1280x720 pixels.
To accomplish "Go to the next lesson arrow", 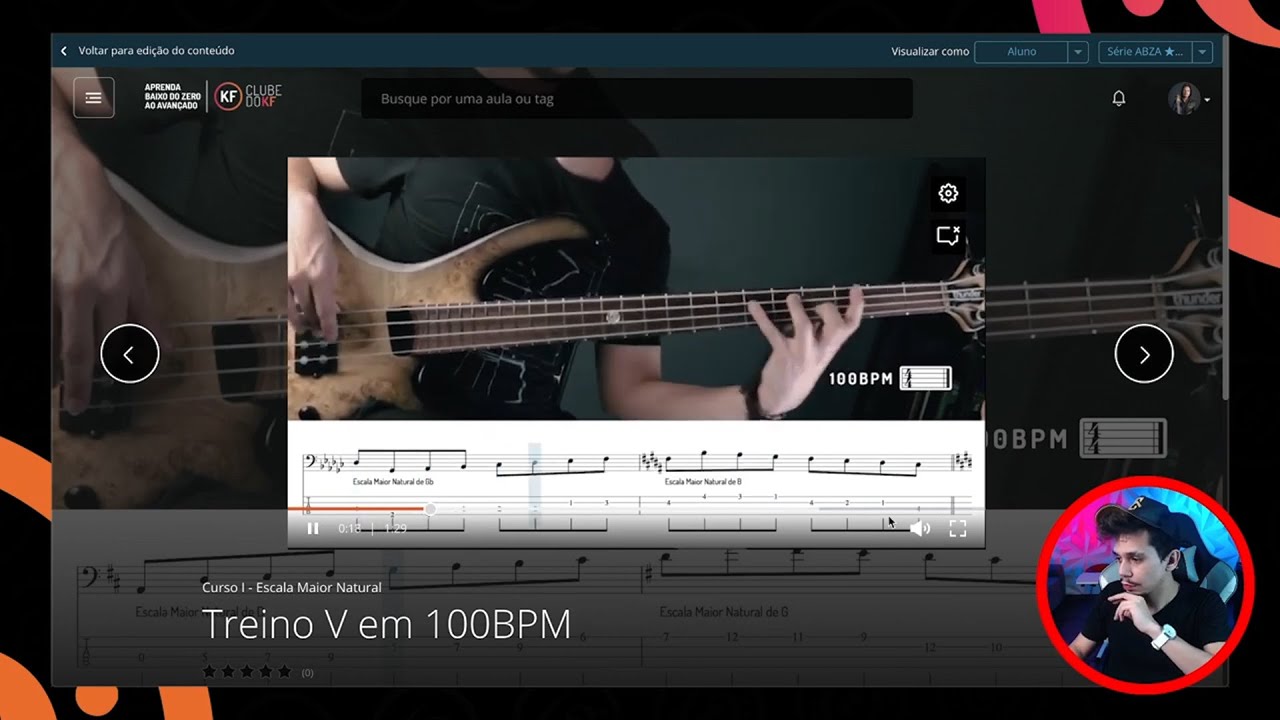I will point(1144,354).
